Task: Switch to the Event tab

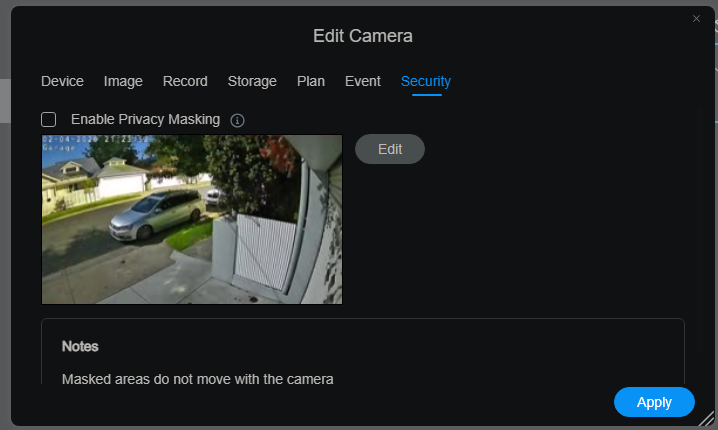Action: (363, 82)
